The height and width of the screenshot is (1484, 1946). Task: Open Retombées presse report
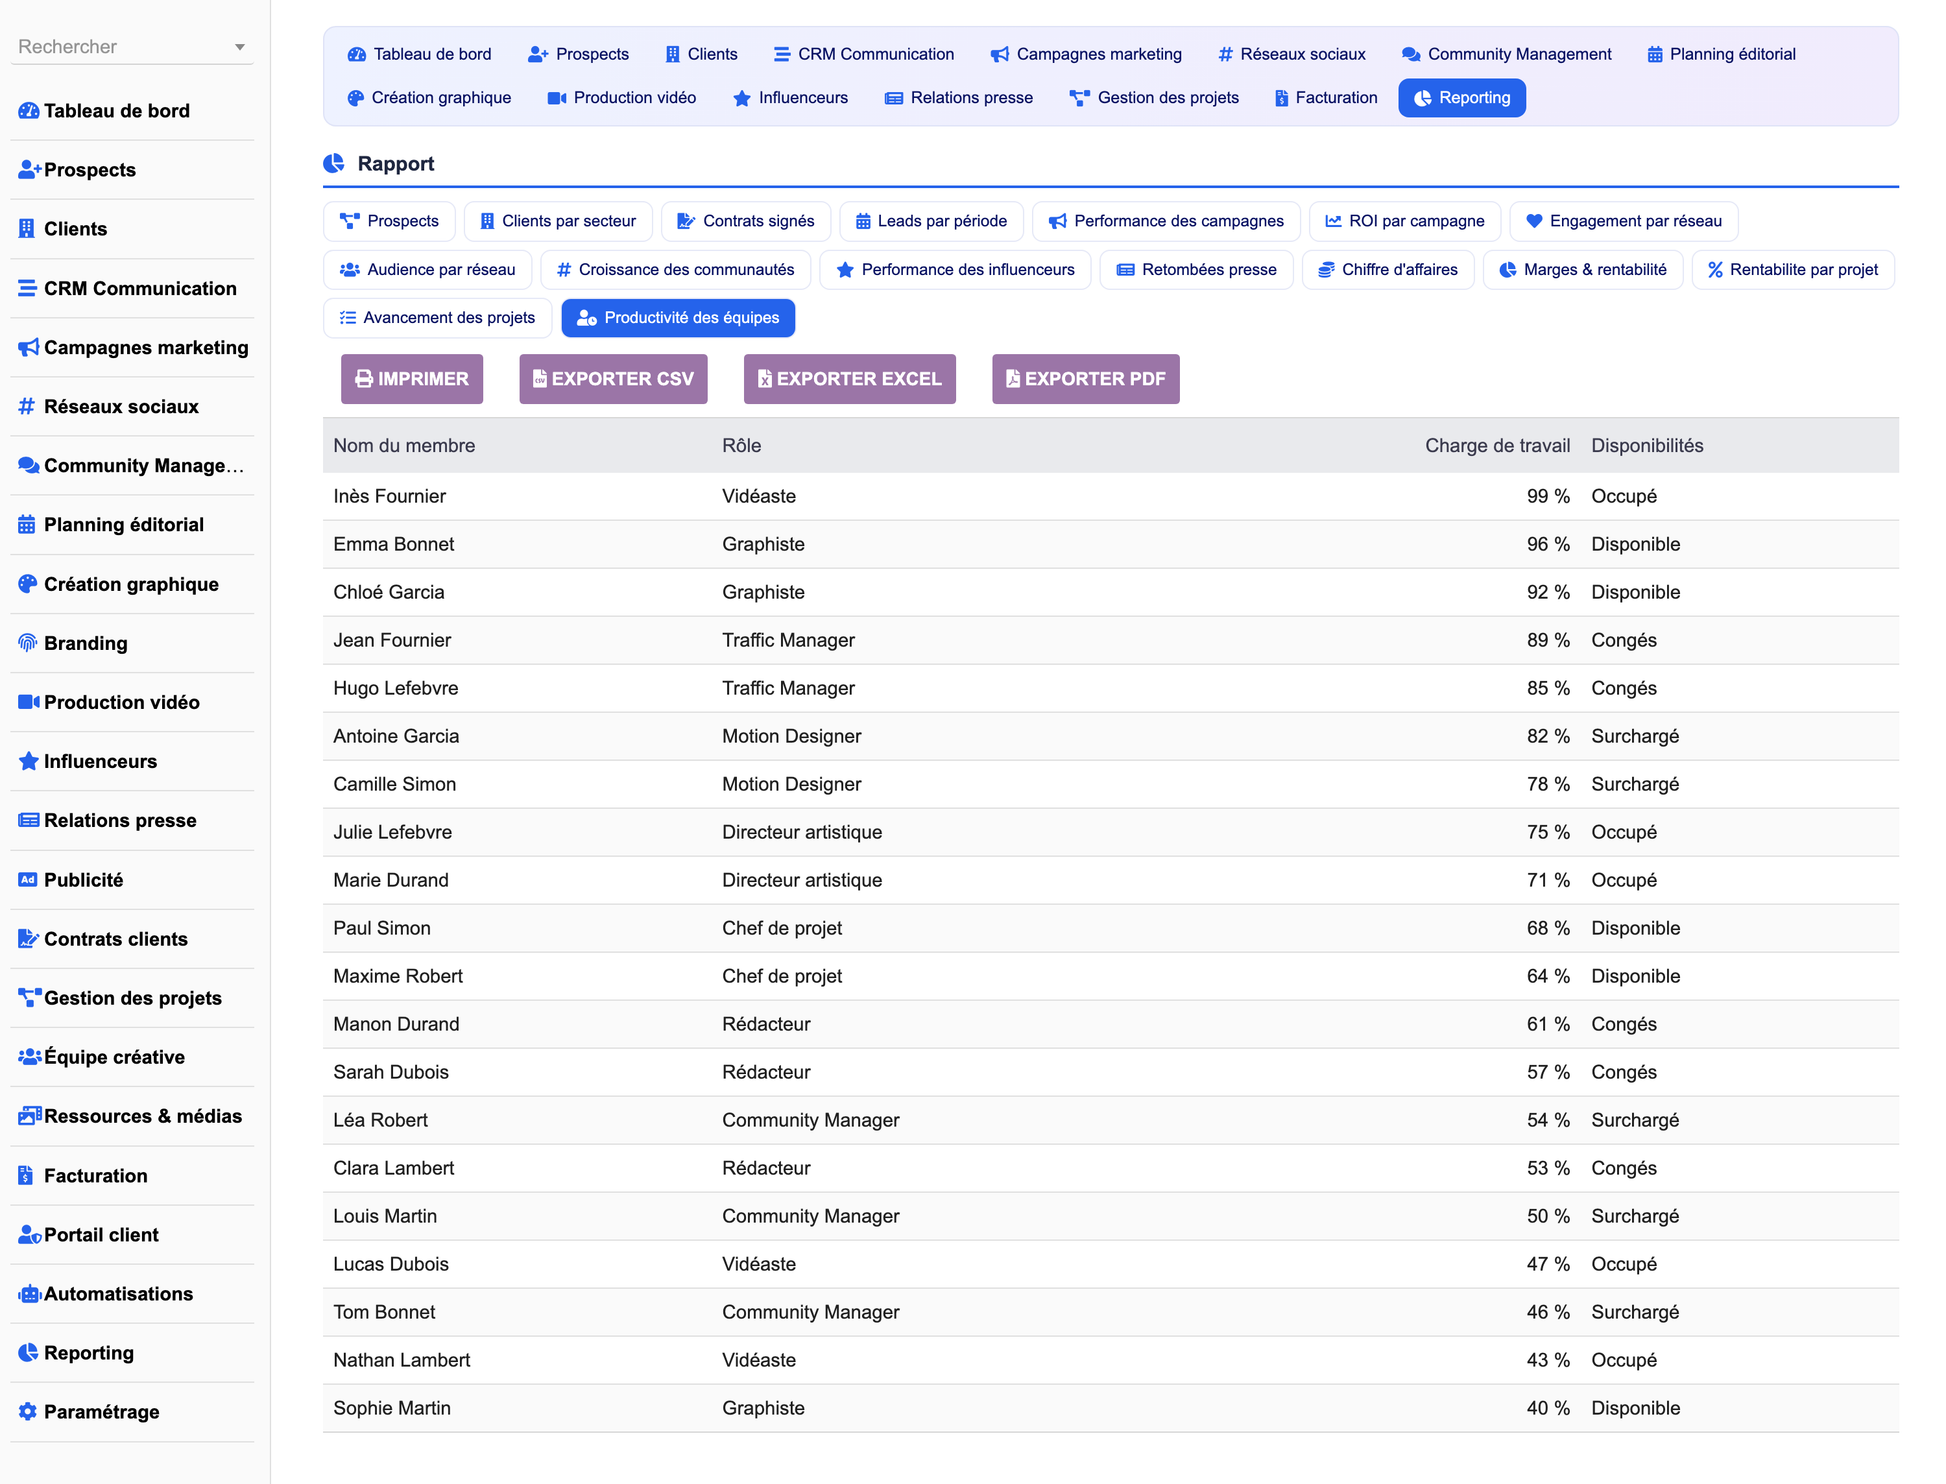pos(1196,270)
